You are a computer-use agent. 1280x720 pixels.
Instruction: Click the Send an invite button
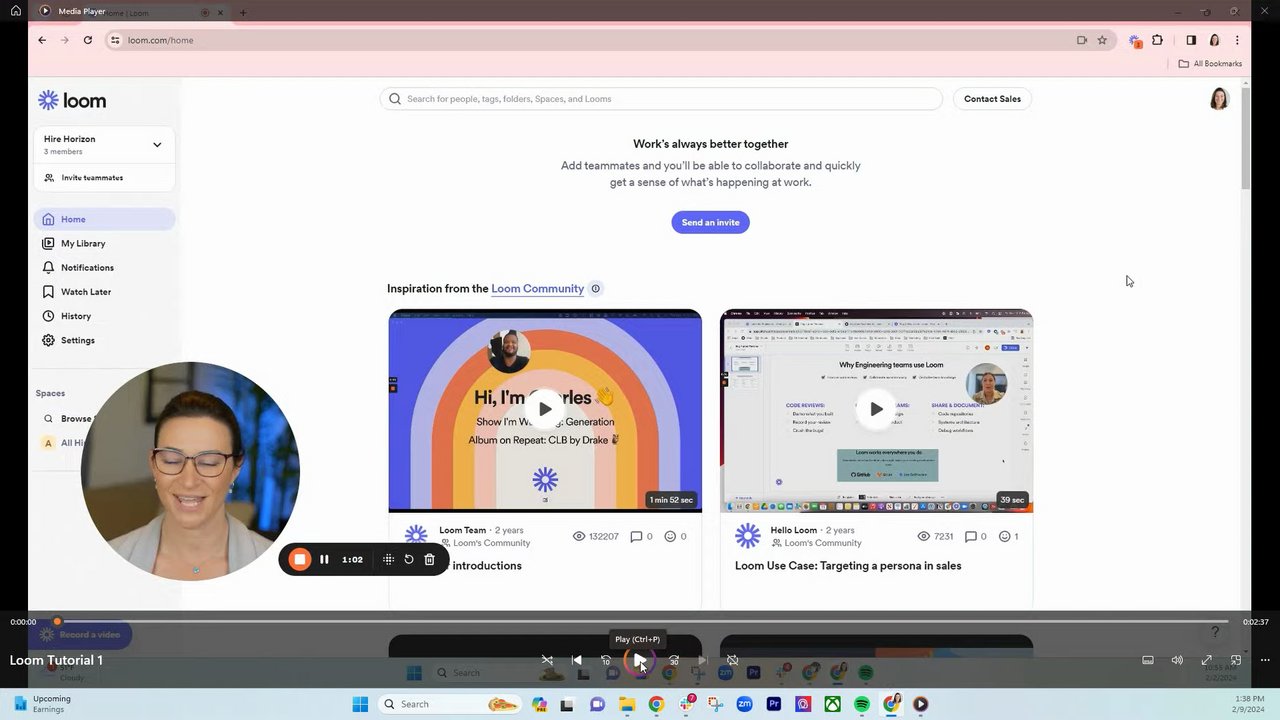(x=710, y=222)
